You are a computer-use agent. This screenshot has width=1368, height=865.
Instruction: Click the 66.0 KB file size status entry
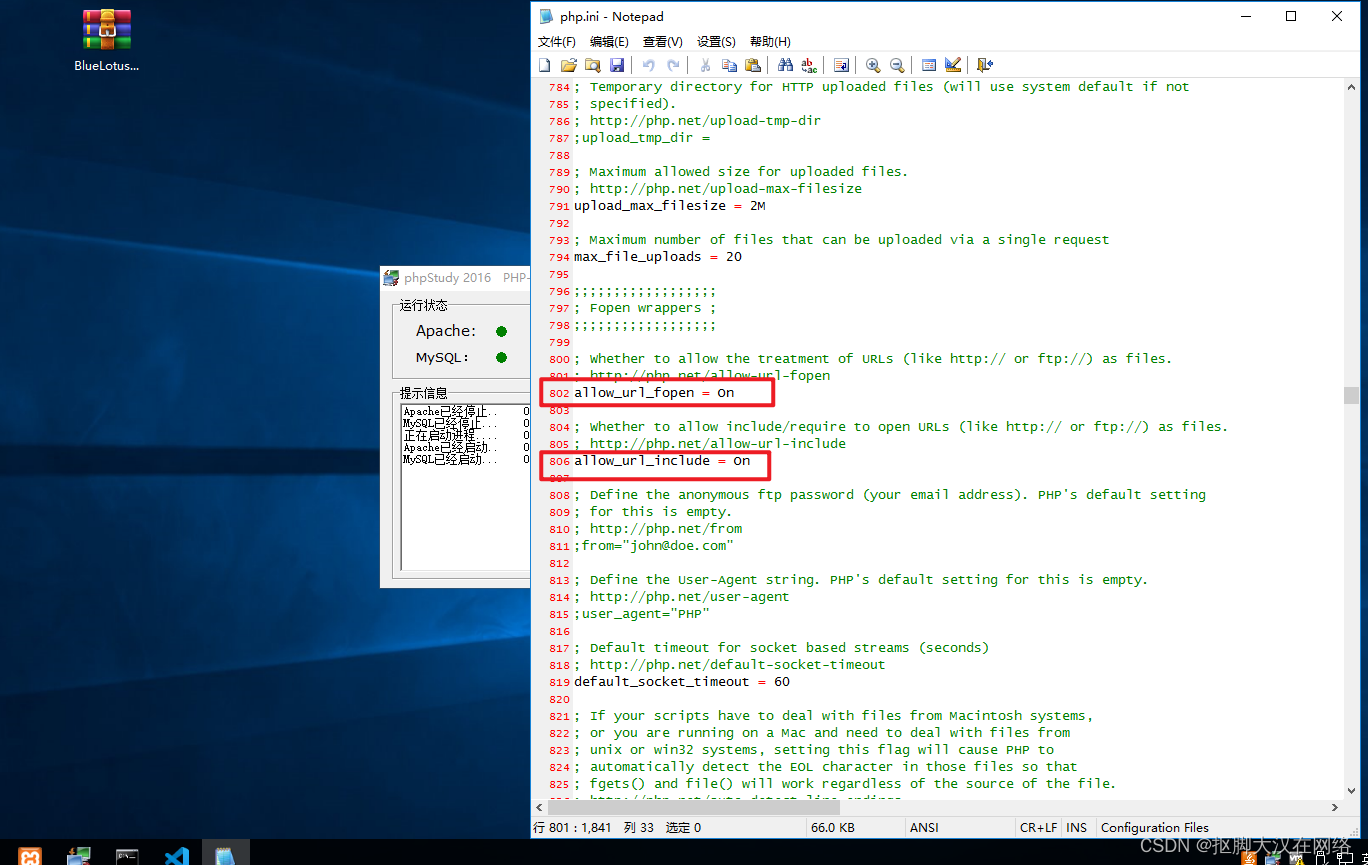(832, 828)
